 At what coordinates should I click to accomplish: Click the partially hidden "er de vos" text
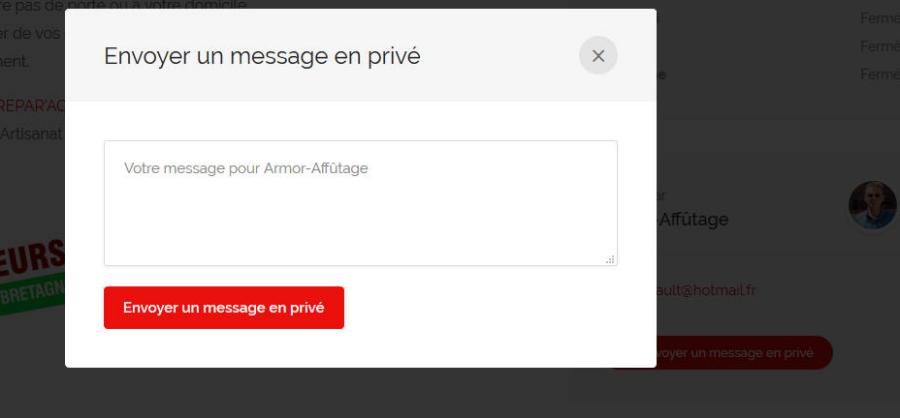[x=31, y=33]
